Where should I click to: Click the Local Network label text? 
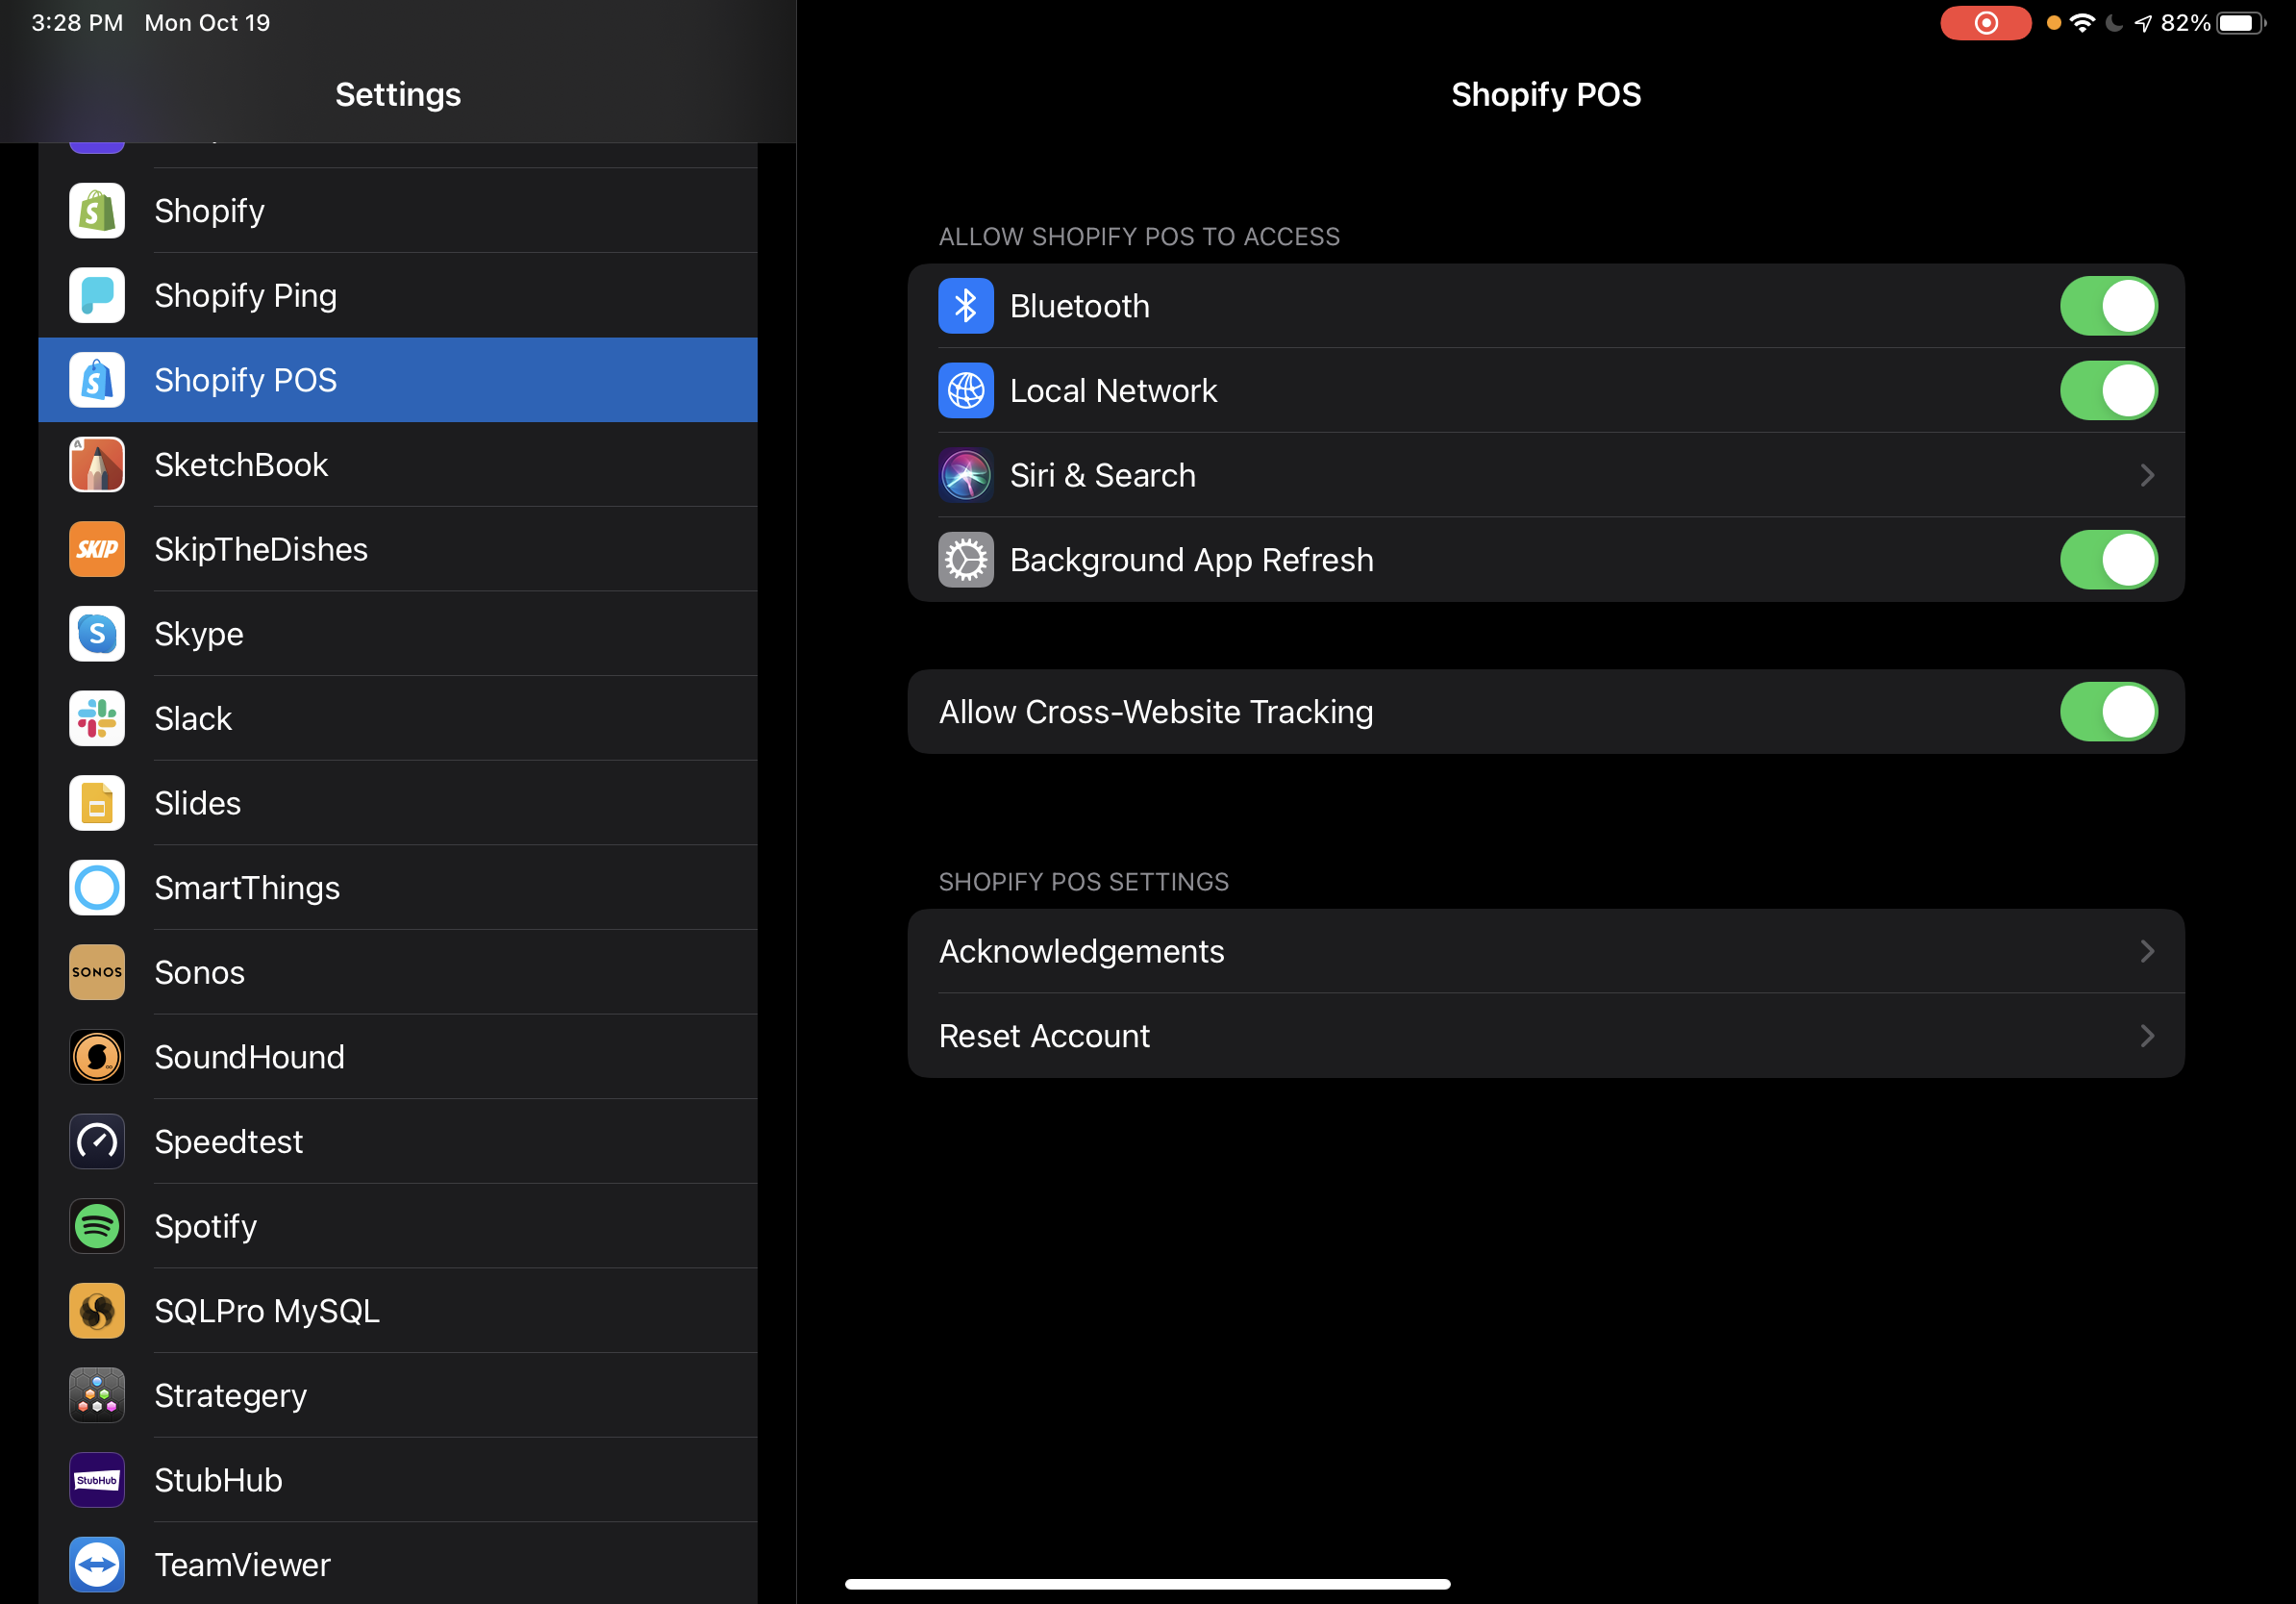1113,390
